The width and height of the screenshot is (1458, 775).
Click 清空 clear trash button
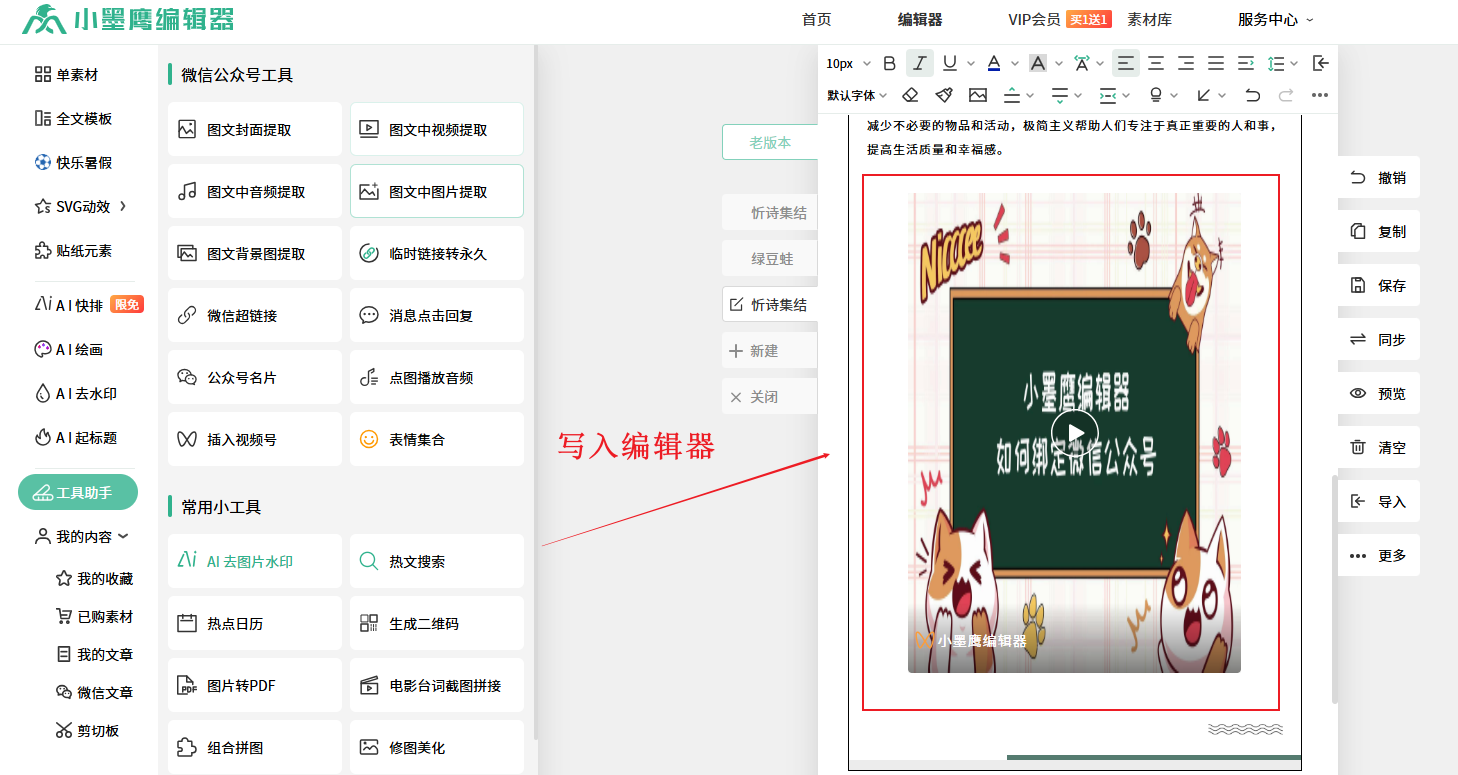1378,447
